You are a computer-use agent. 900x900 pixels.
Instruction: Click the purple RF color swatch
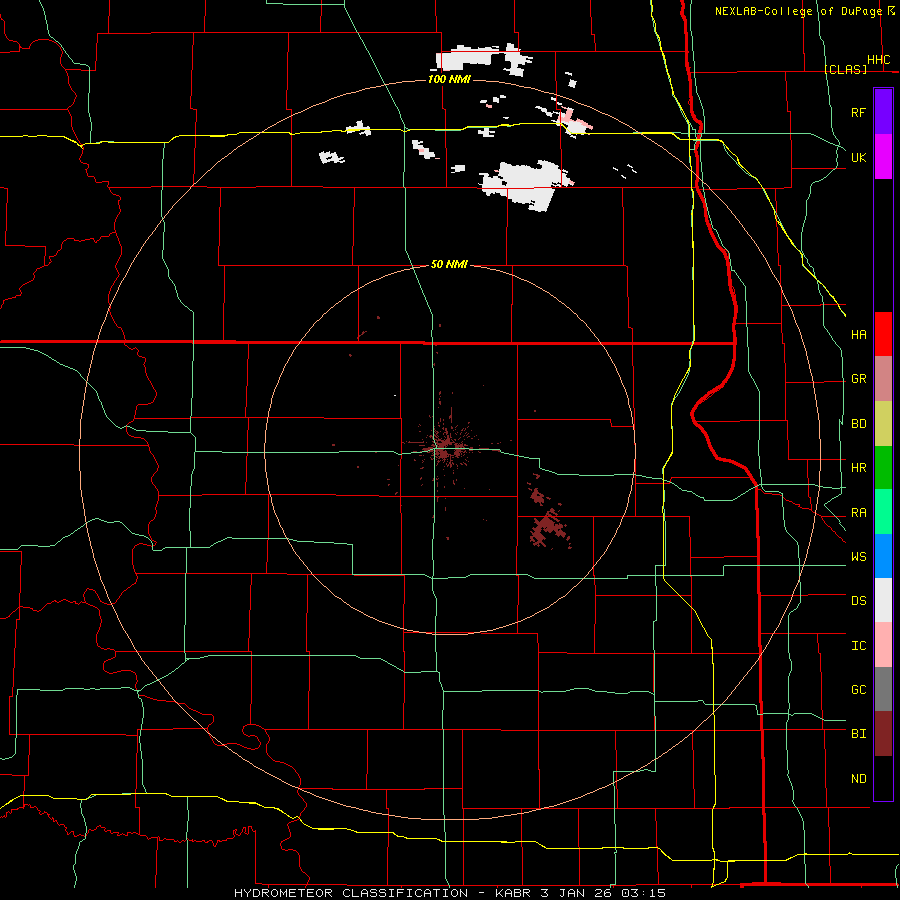883,112
